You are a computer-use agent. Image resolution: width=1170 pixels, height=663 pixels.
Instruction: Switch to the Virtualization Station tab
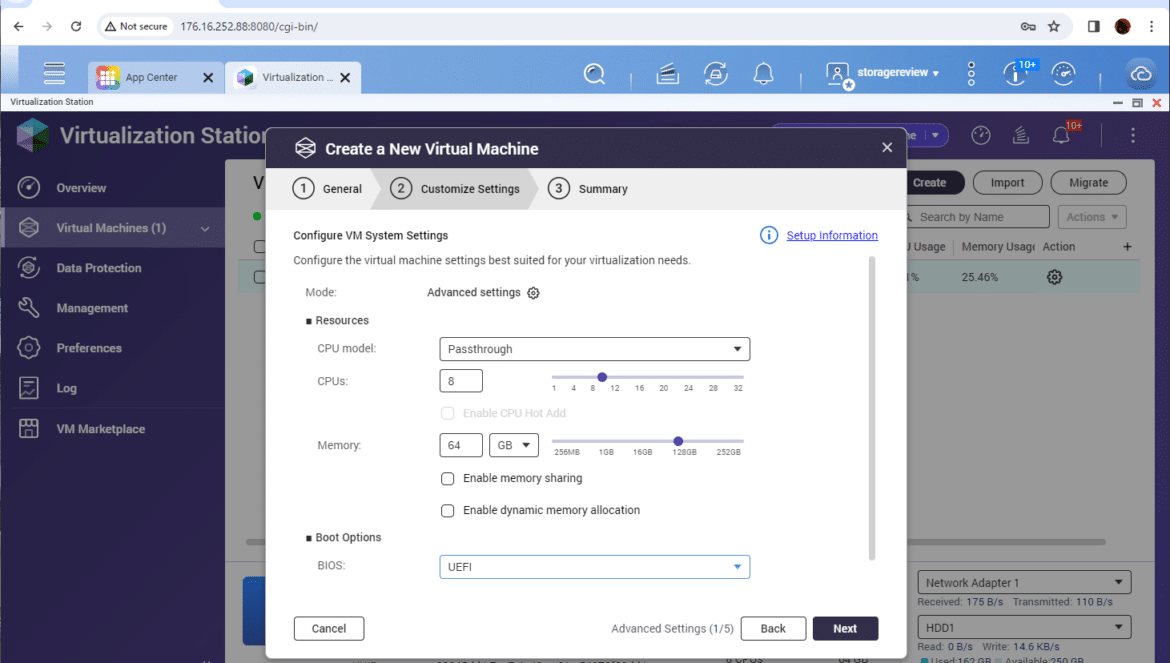coord(292,78)
